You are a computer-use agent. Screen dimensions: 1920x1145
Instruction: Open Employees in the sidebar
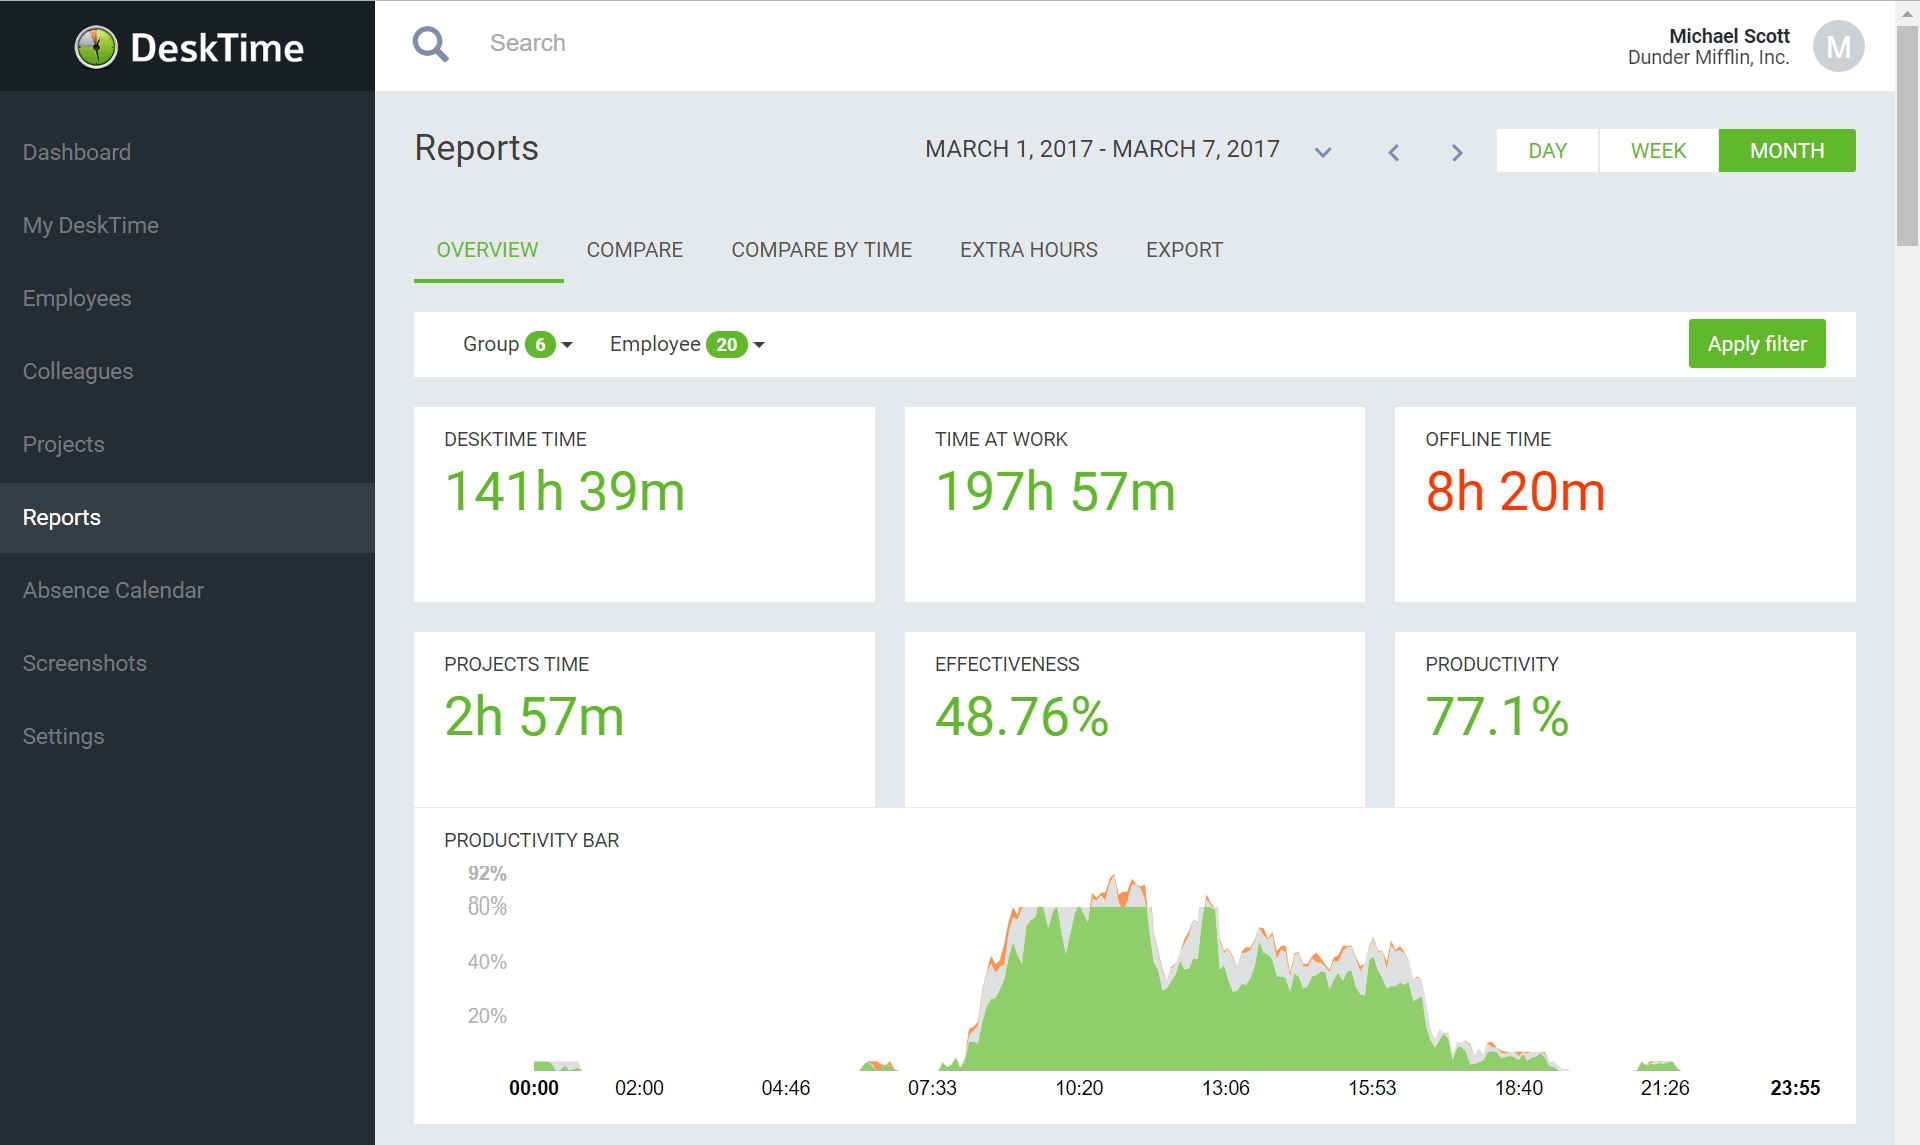pos(187,298)
